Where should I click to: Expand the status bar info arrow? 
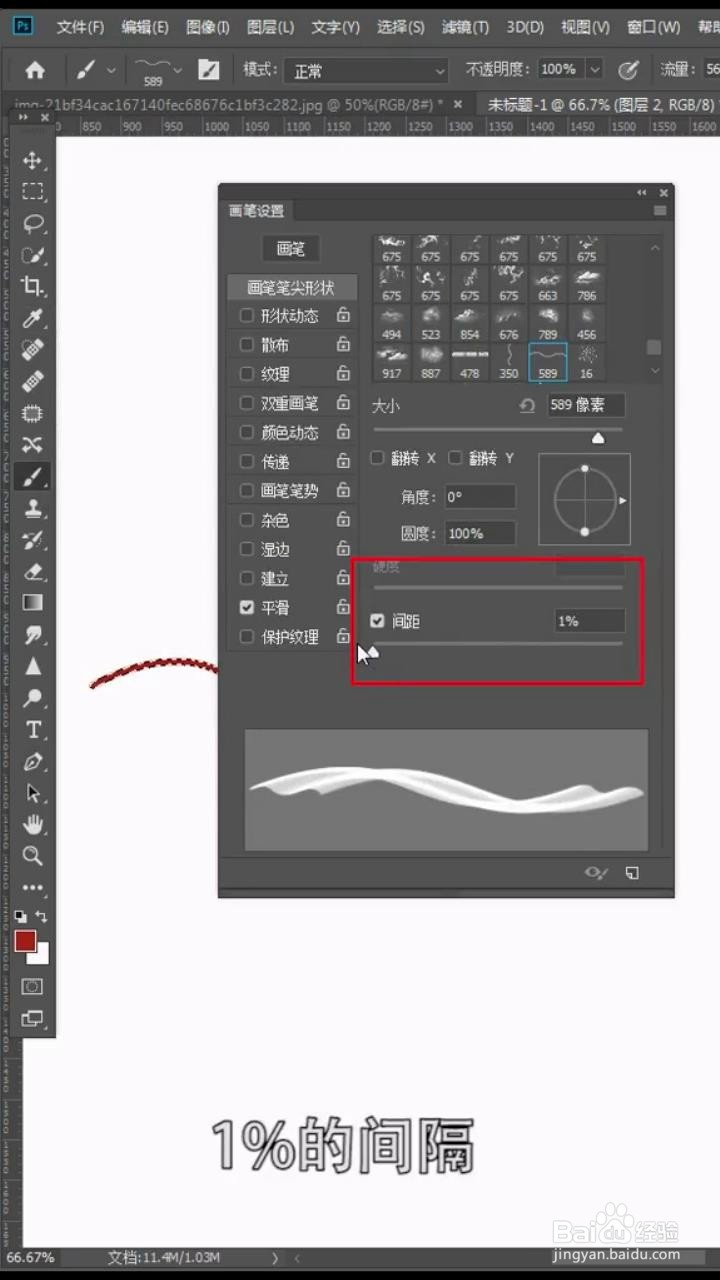pos(275,1257)
